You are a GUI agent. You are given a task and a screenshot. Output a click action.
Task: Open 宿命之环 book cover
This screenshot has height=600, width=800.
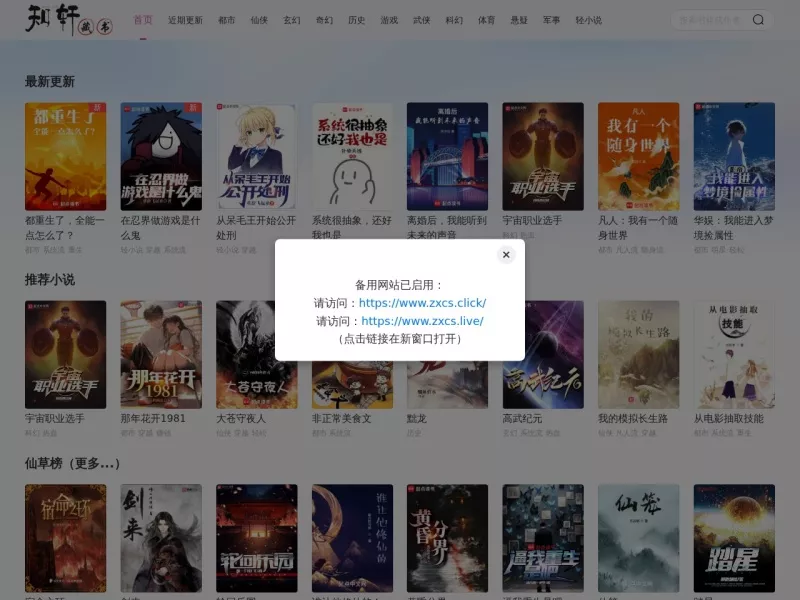(x=65, y=538)
